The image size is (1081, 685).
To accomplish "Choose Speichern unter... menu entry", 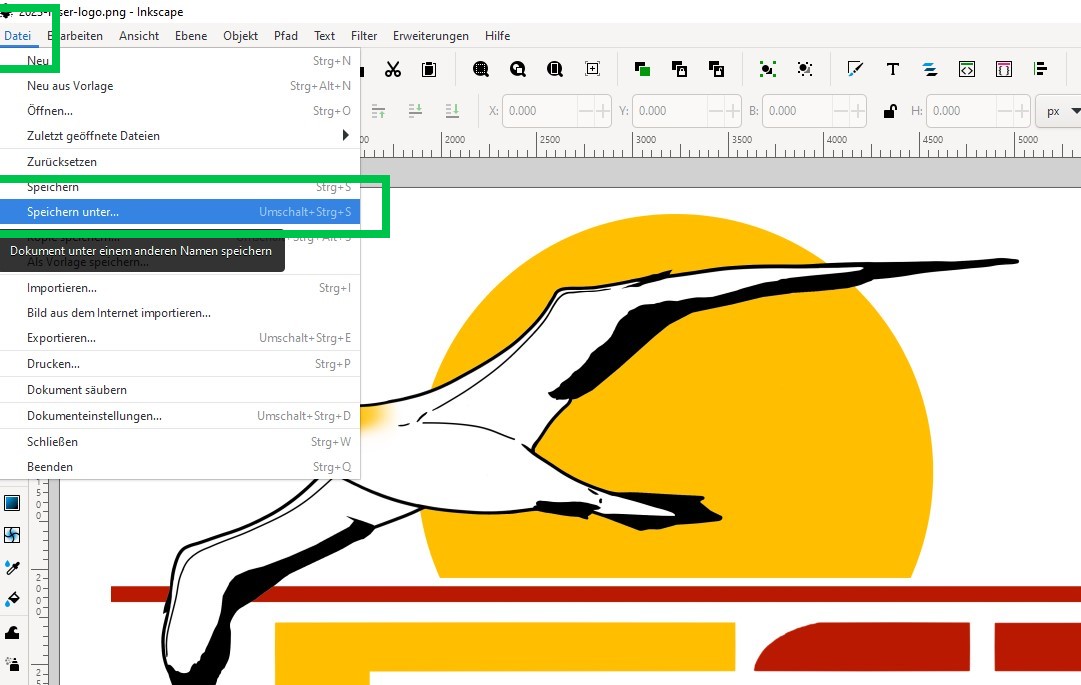I will 180,212.
